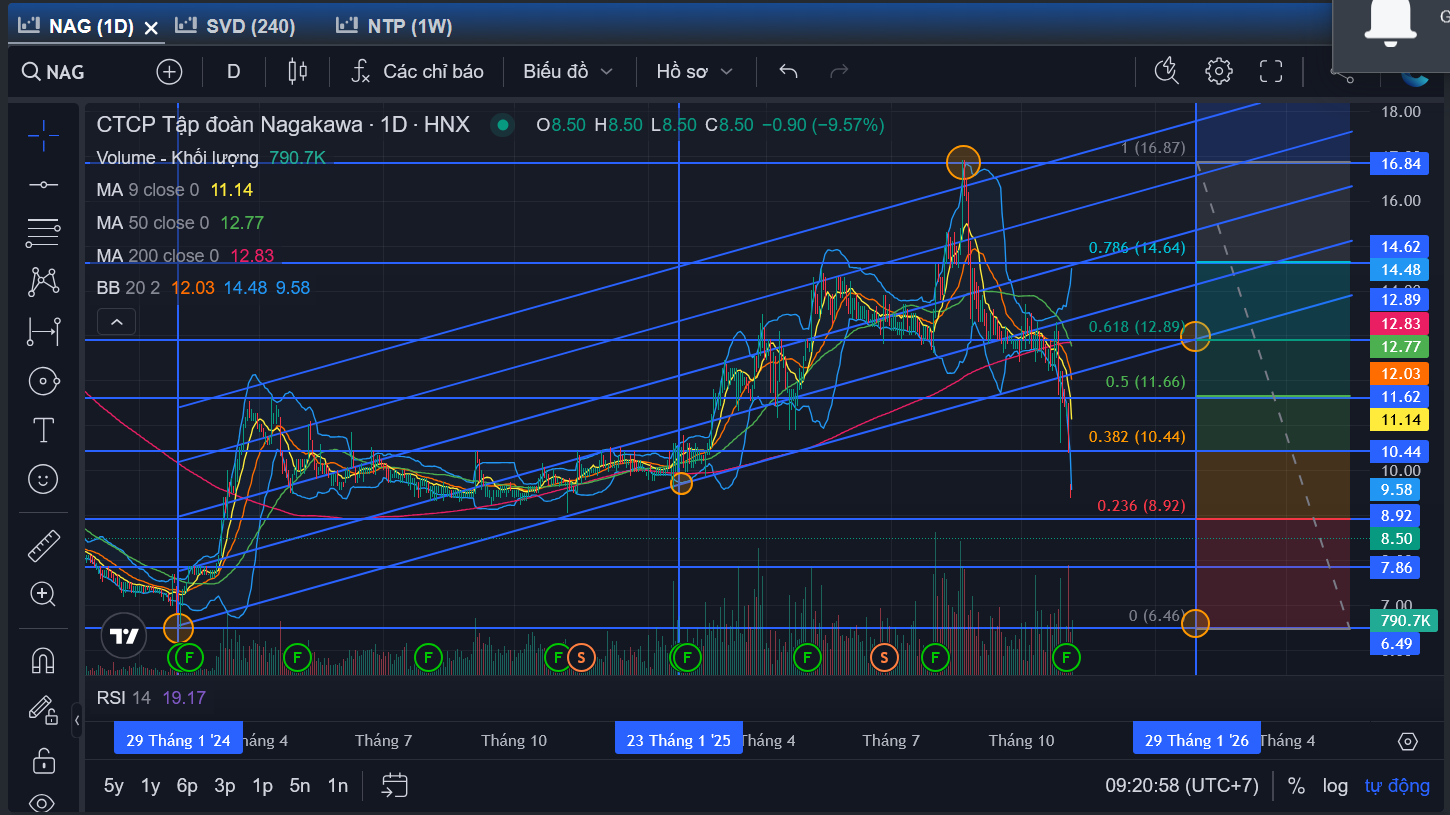This screenshot has width=1450, height=815.
Task: Redo the last chart action
Action: click(x=839, y=71)
